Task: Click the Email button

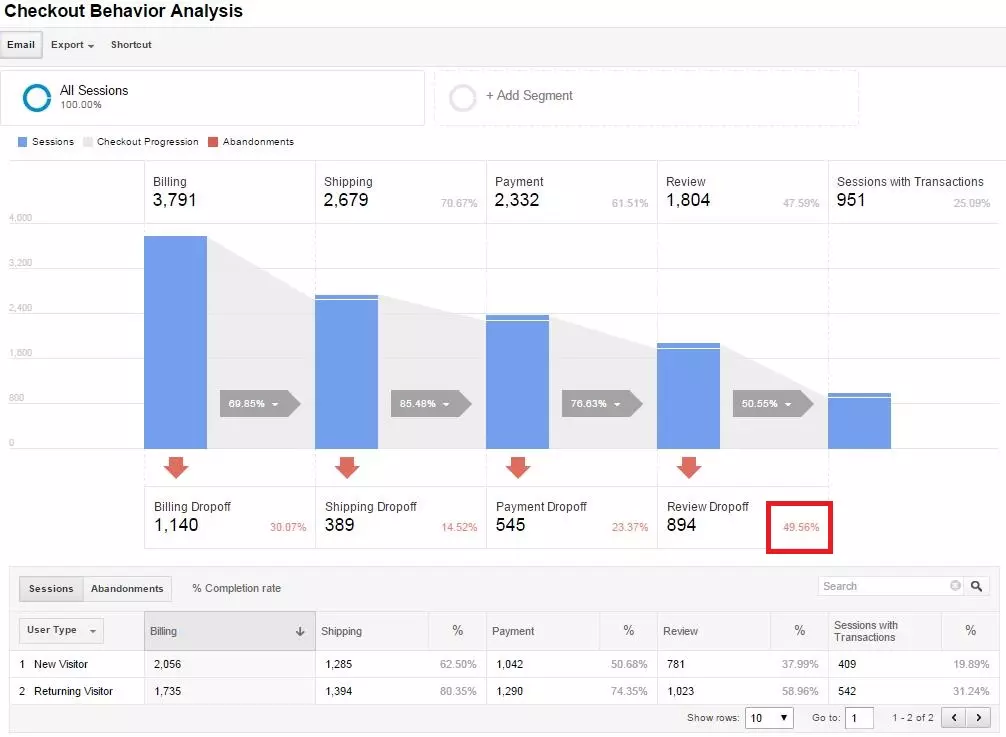Action: pyautogui.click(x=21, y=44)
